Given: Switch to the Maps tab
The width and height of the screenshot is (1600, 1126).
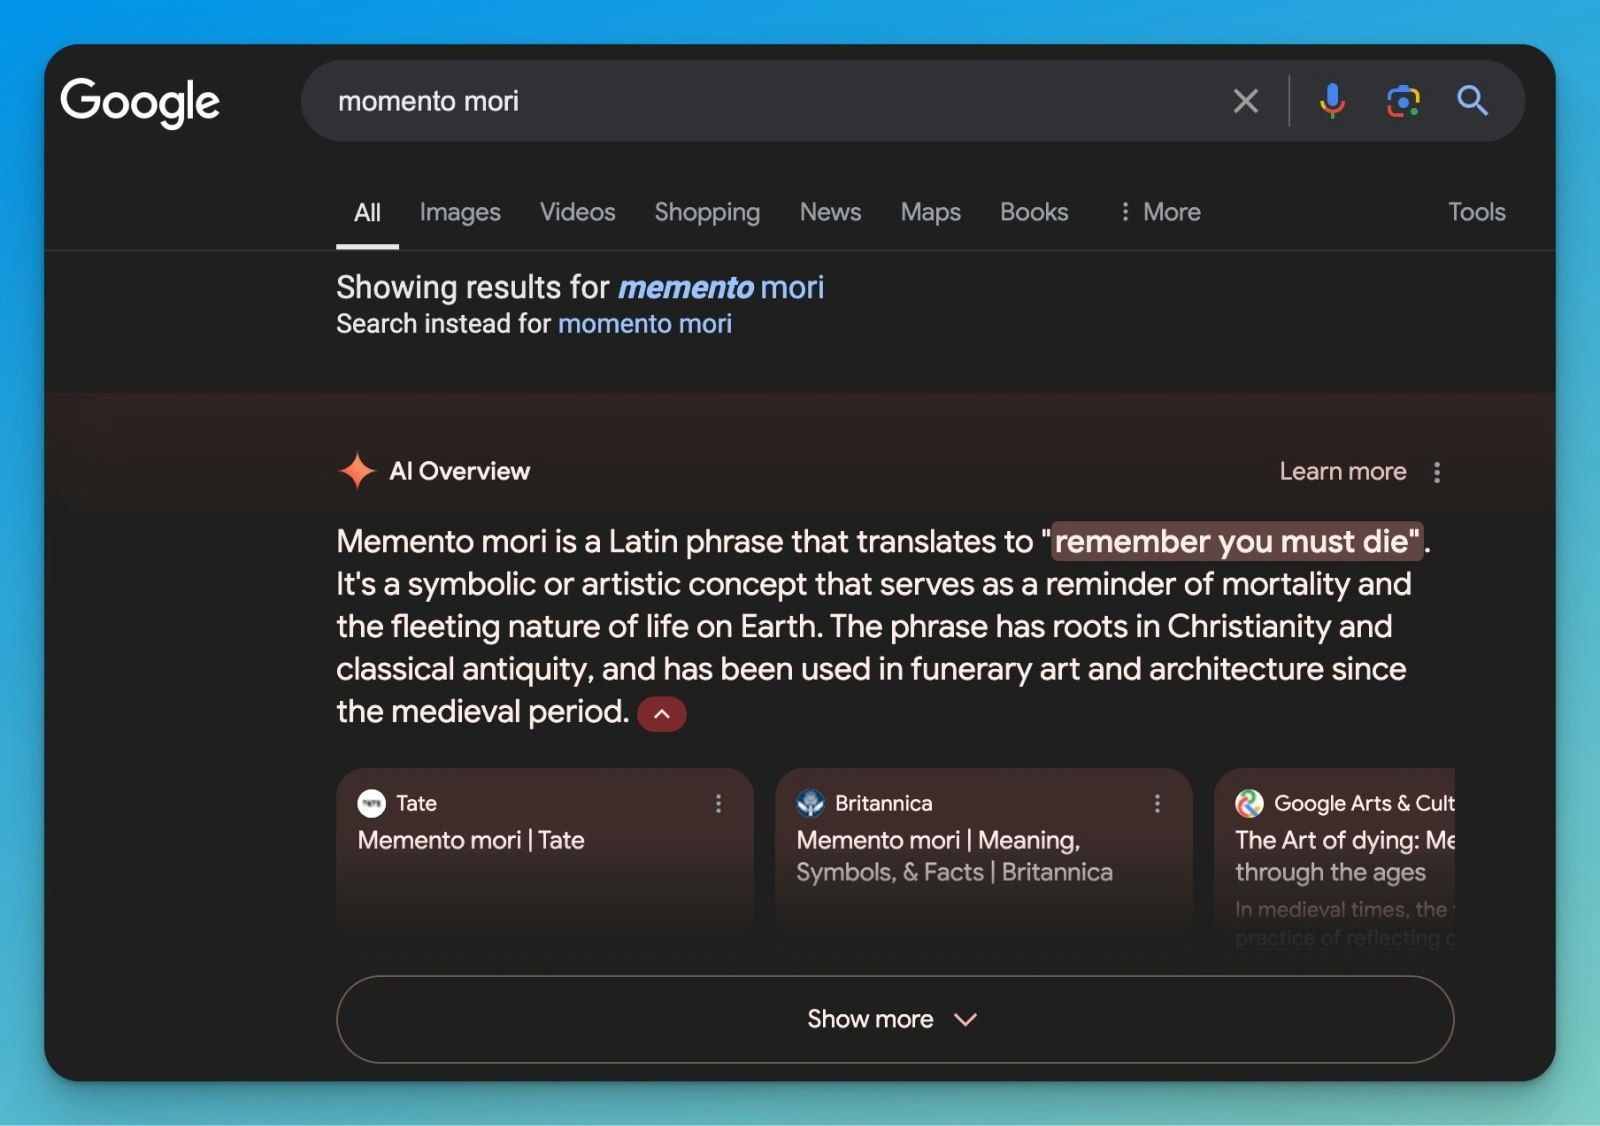Looking at the screenshot, I should [x=930, y=212].
